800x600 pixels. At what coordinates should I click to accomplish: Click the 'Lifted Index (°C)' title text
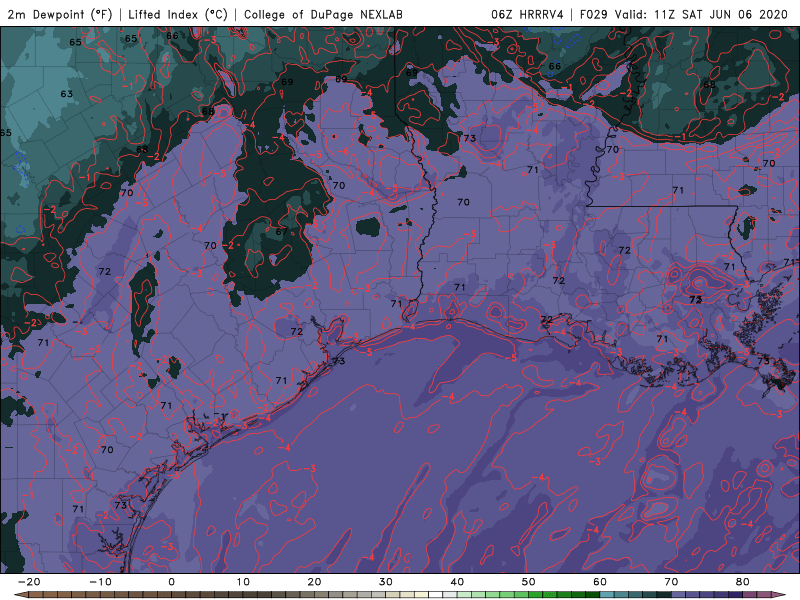178,14
